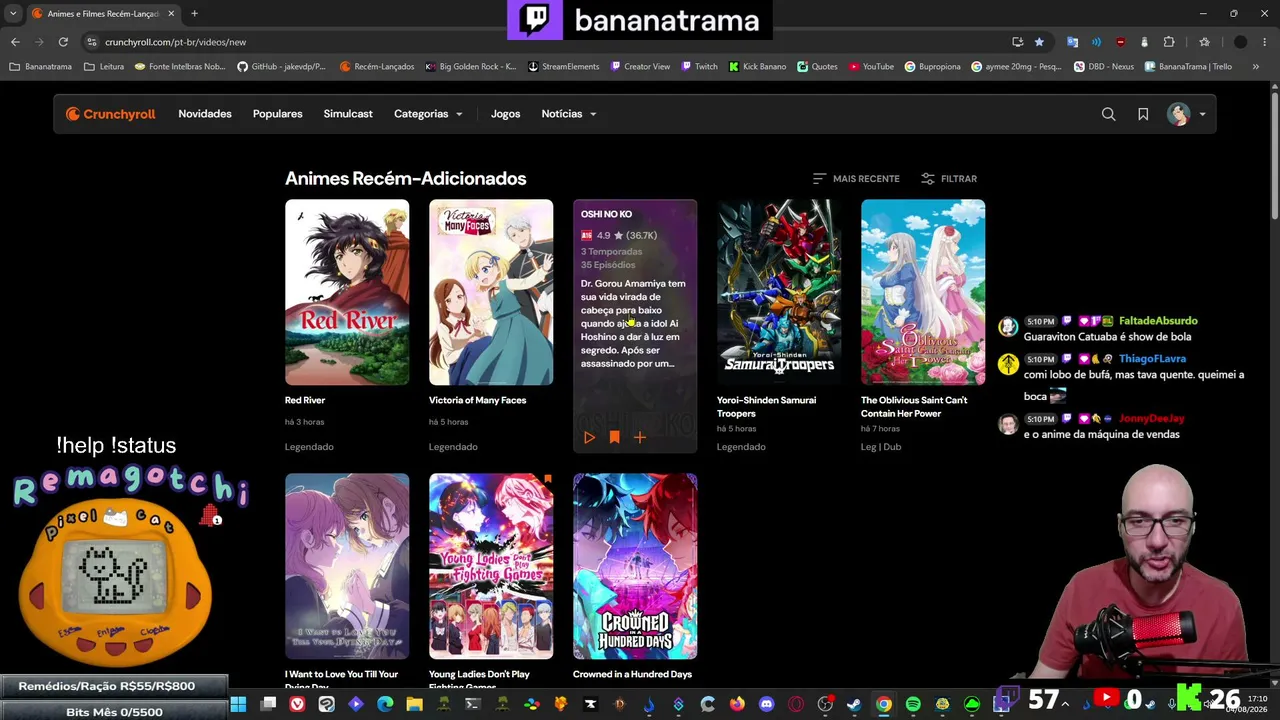
Task: Open the Windows Start menu
Action: pyautogui.click(x=238, y=704)
